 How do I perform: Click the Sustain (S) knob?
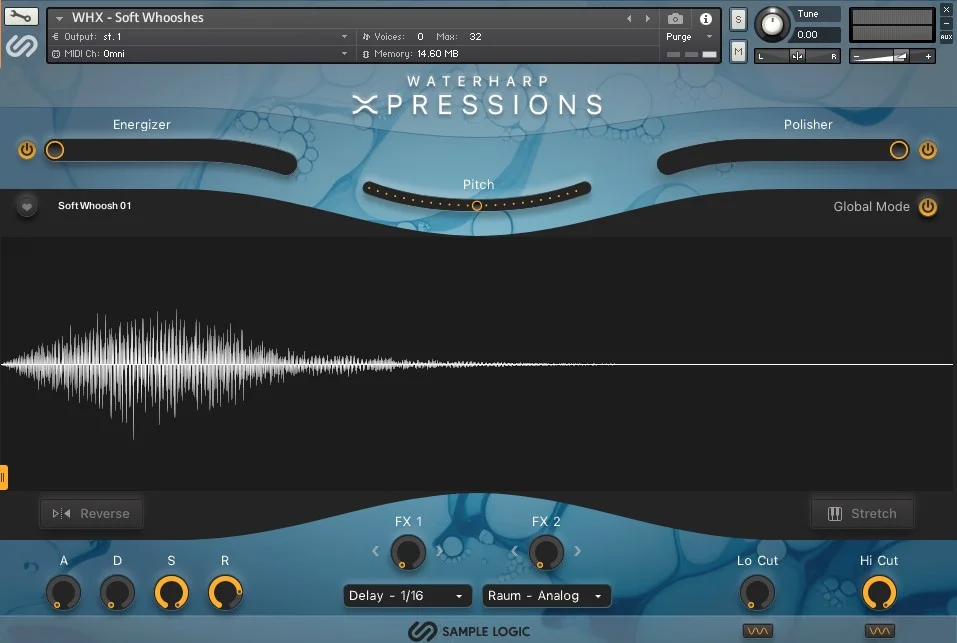click(x=171, y=592)
